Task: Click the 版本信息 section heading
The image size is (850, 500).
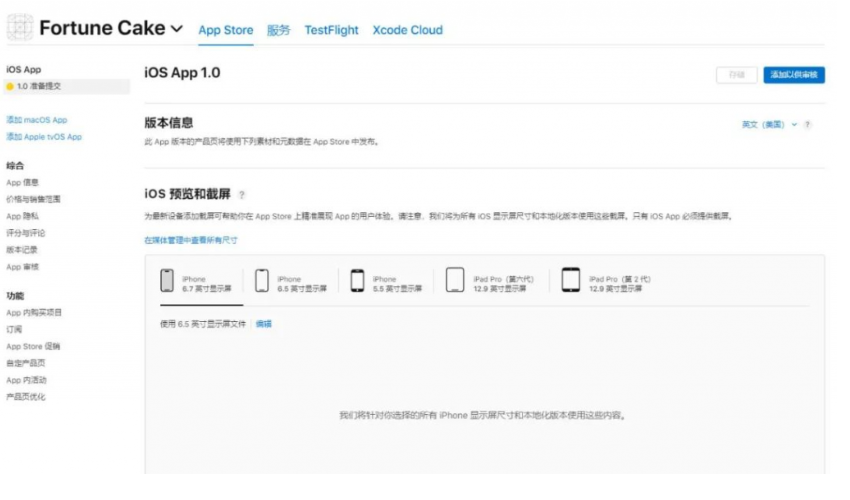Action: (169, 123)
